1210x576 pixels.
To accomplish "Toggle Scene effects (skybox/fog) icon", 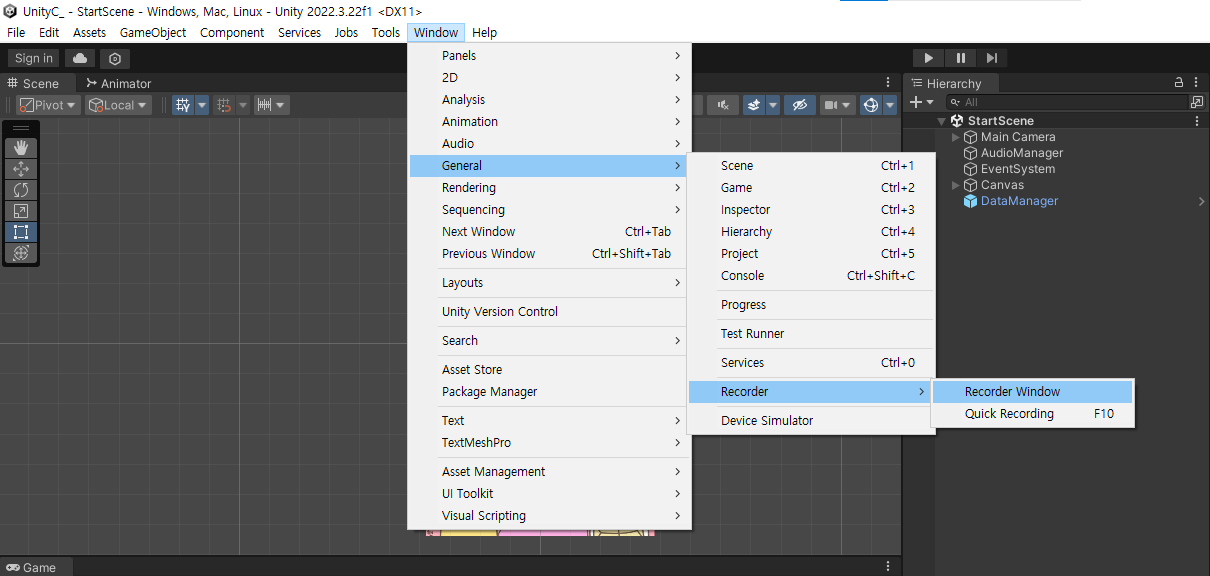I will [x=755, y=105].
